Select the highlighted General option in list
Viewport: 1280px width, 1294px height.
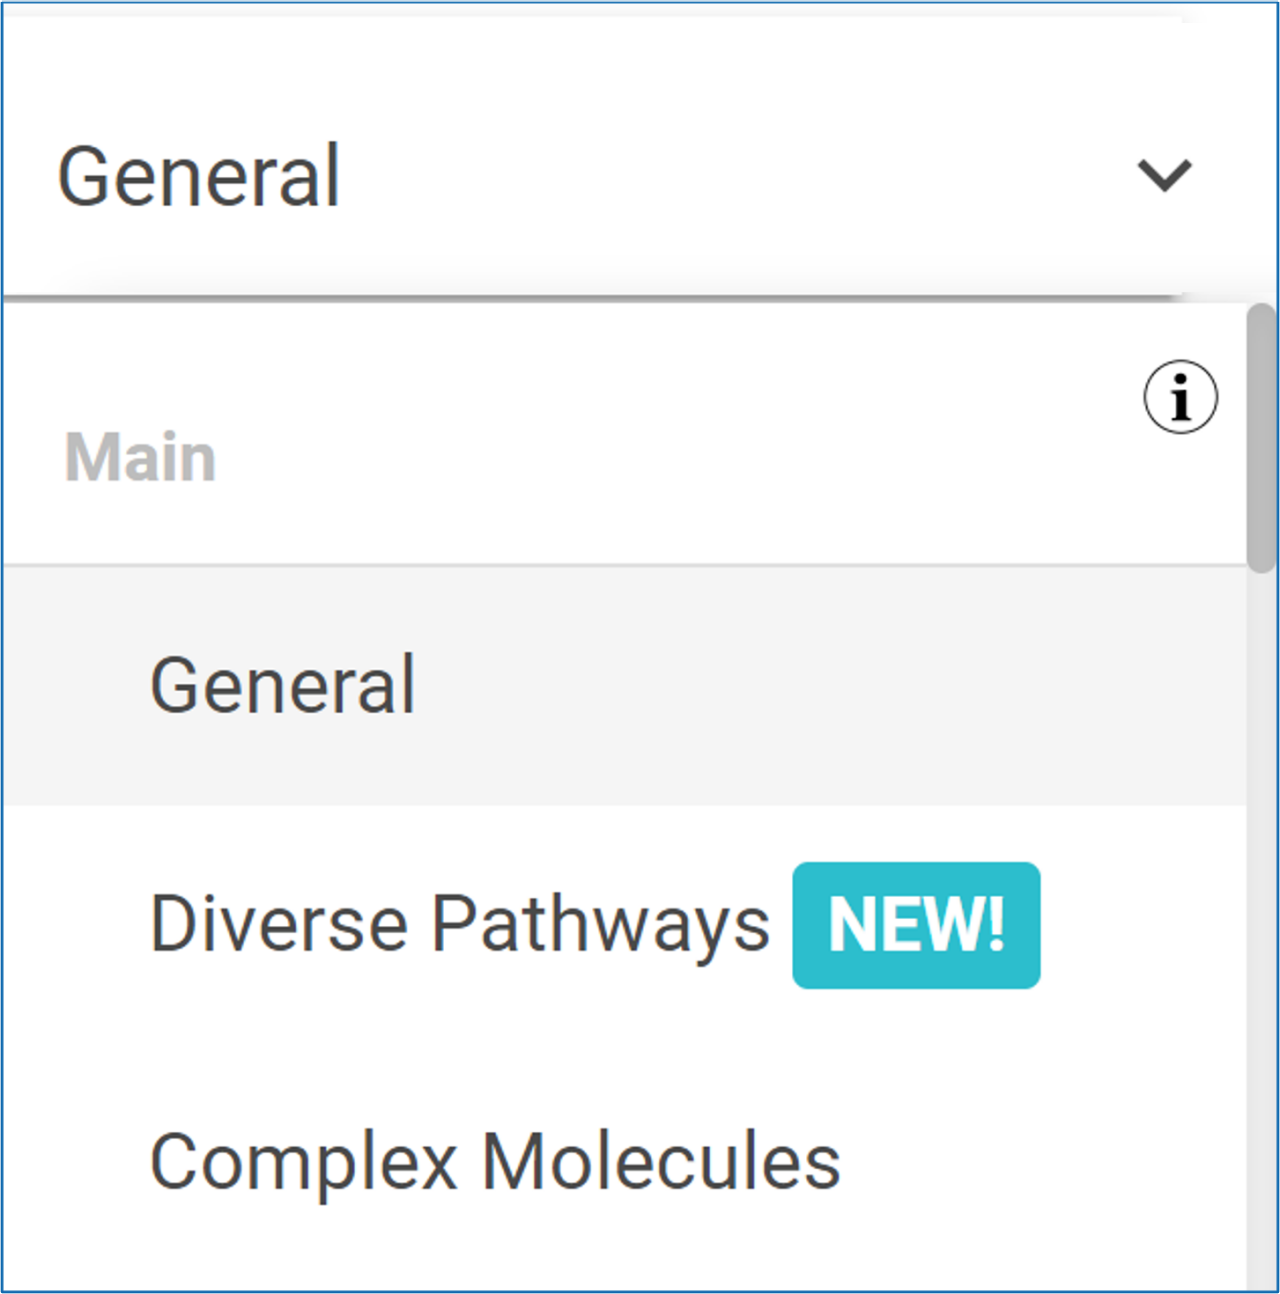pos(283,685)
